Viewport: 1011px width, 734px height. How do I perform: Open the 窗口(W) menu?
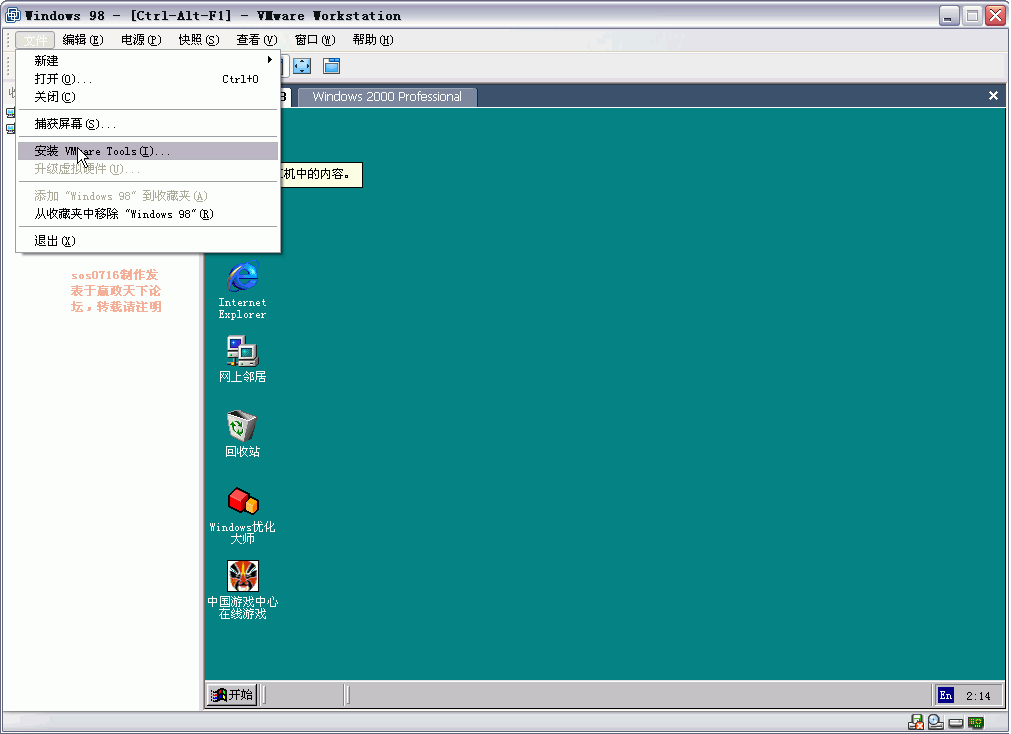pyautogui.click(x=315, y=40)
